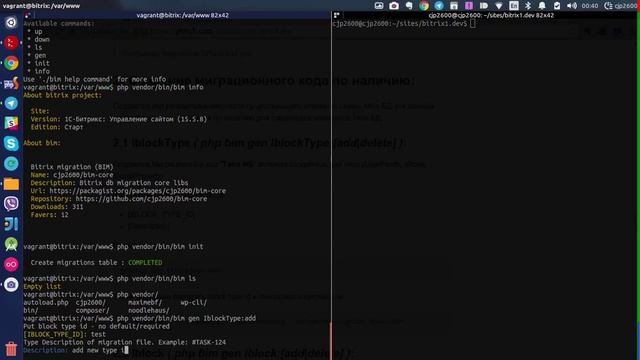This screenshot has height=360, width=640.
Task: Open the Trash in the dock
Action: (x=11, y=349)
